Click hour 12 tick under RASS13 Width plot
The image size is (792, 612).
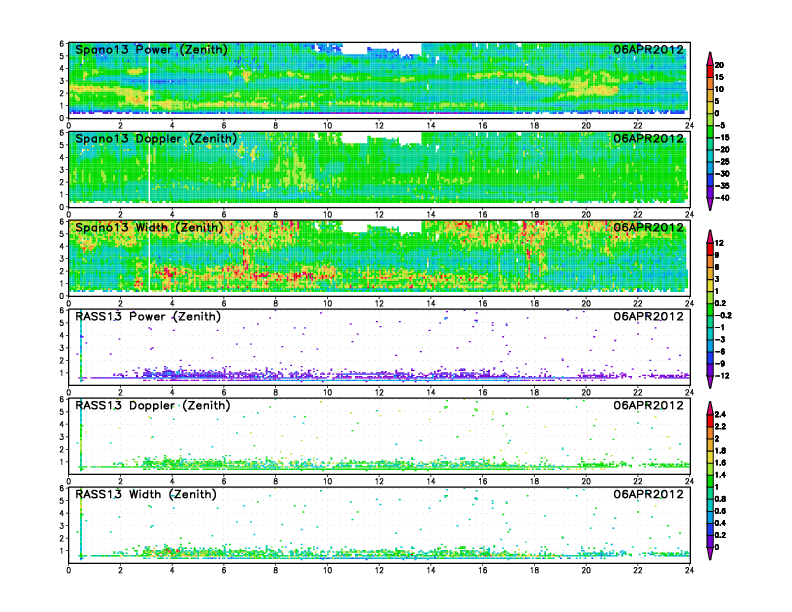(380, 570)
